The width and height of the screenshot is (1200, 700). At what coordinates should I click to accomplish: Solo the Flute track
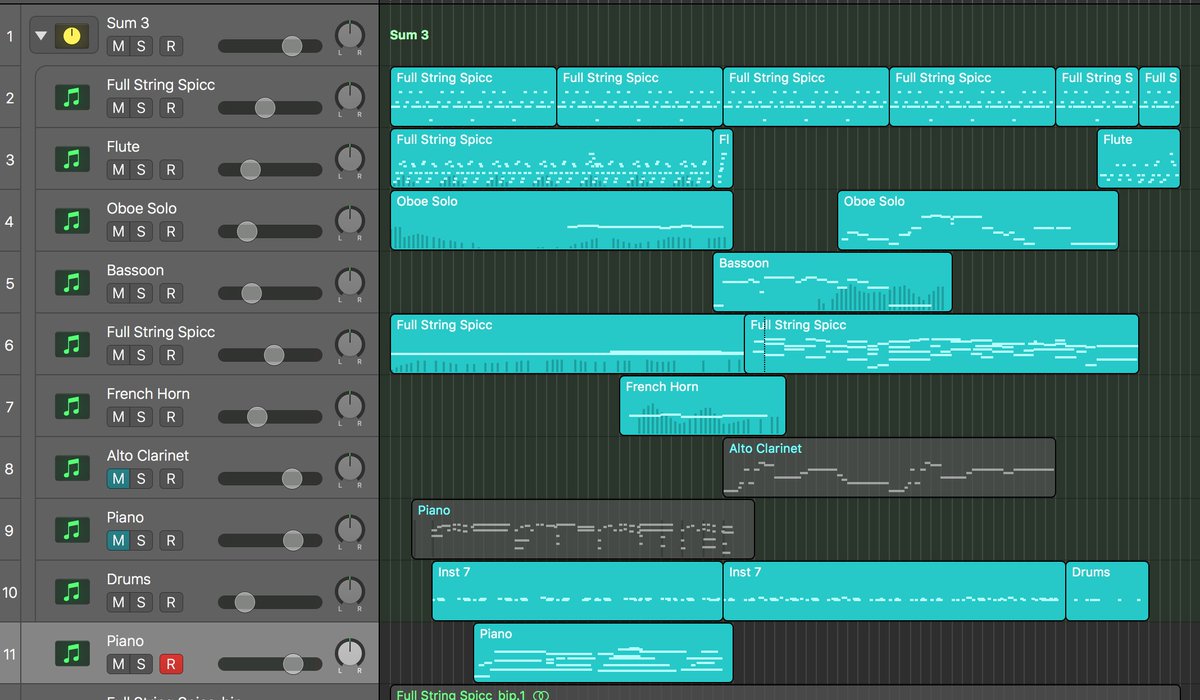click(x=141, y=170)
